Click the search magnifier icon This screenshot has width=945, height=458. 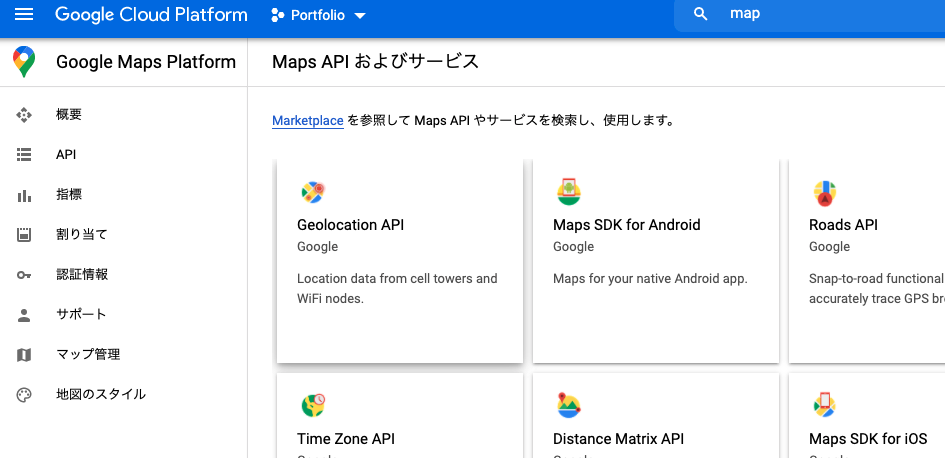click(700, 14)
